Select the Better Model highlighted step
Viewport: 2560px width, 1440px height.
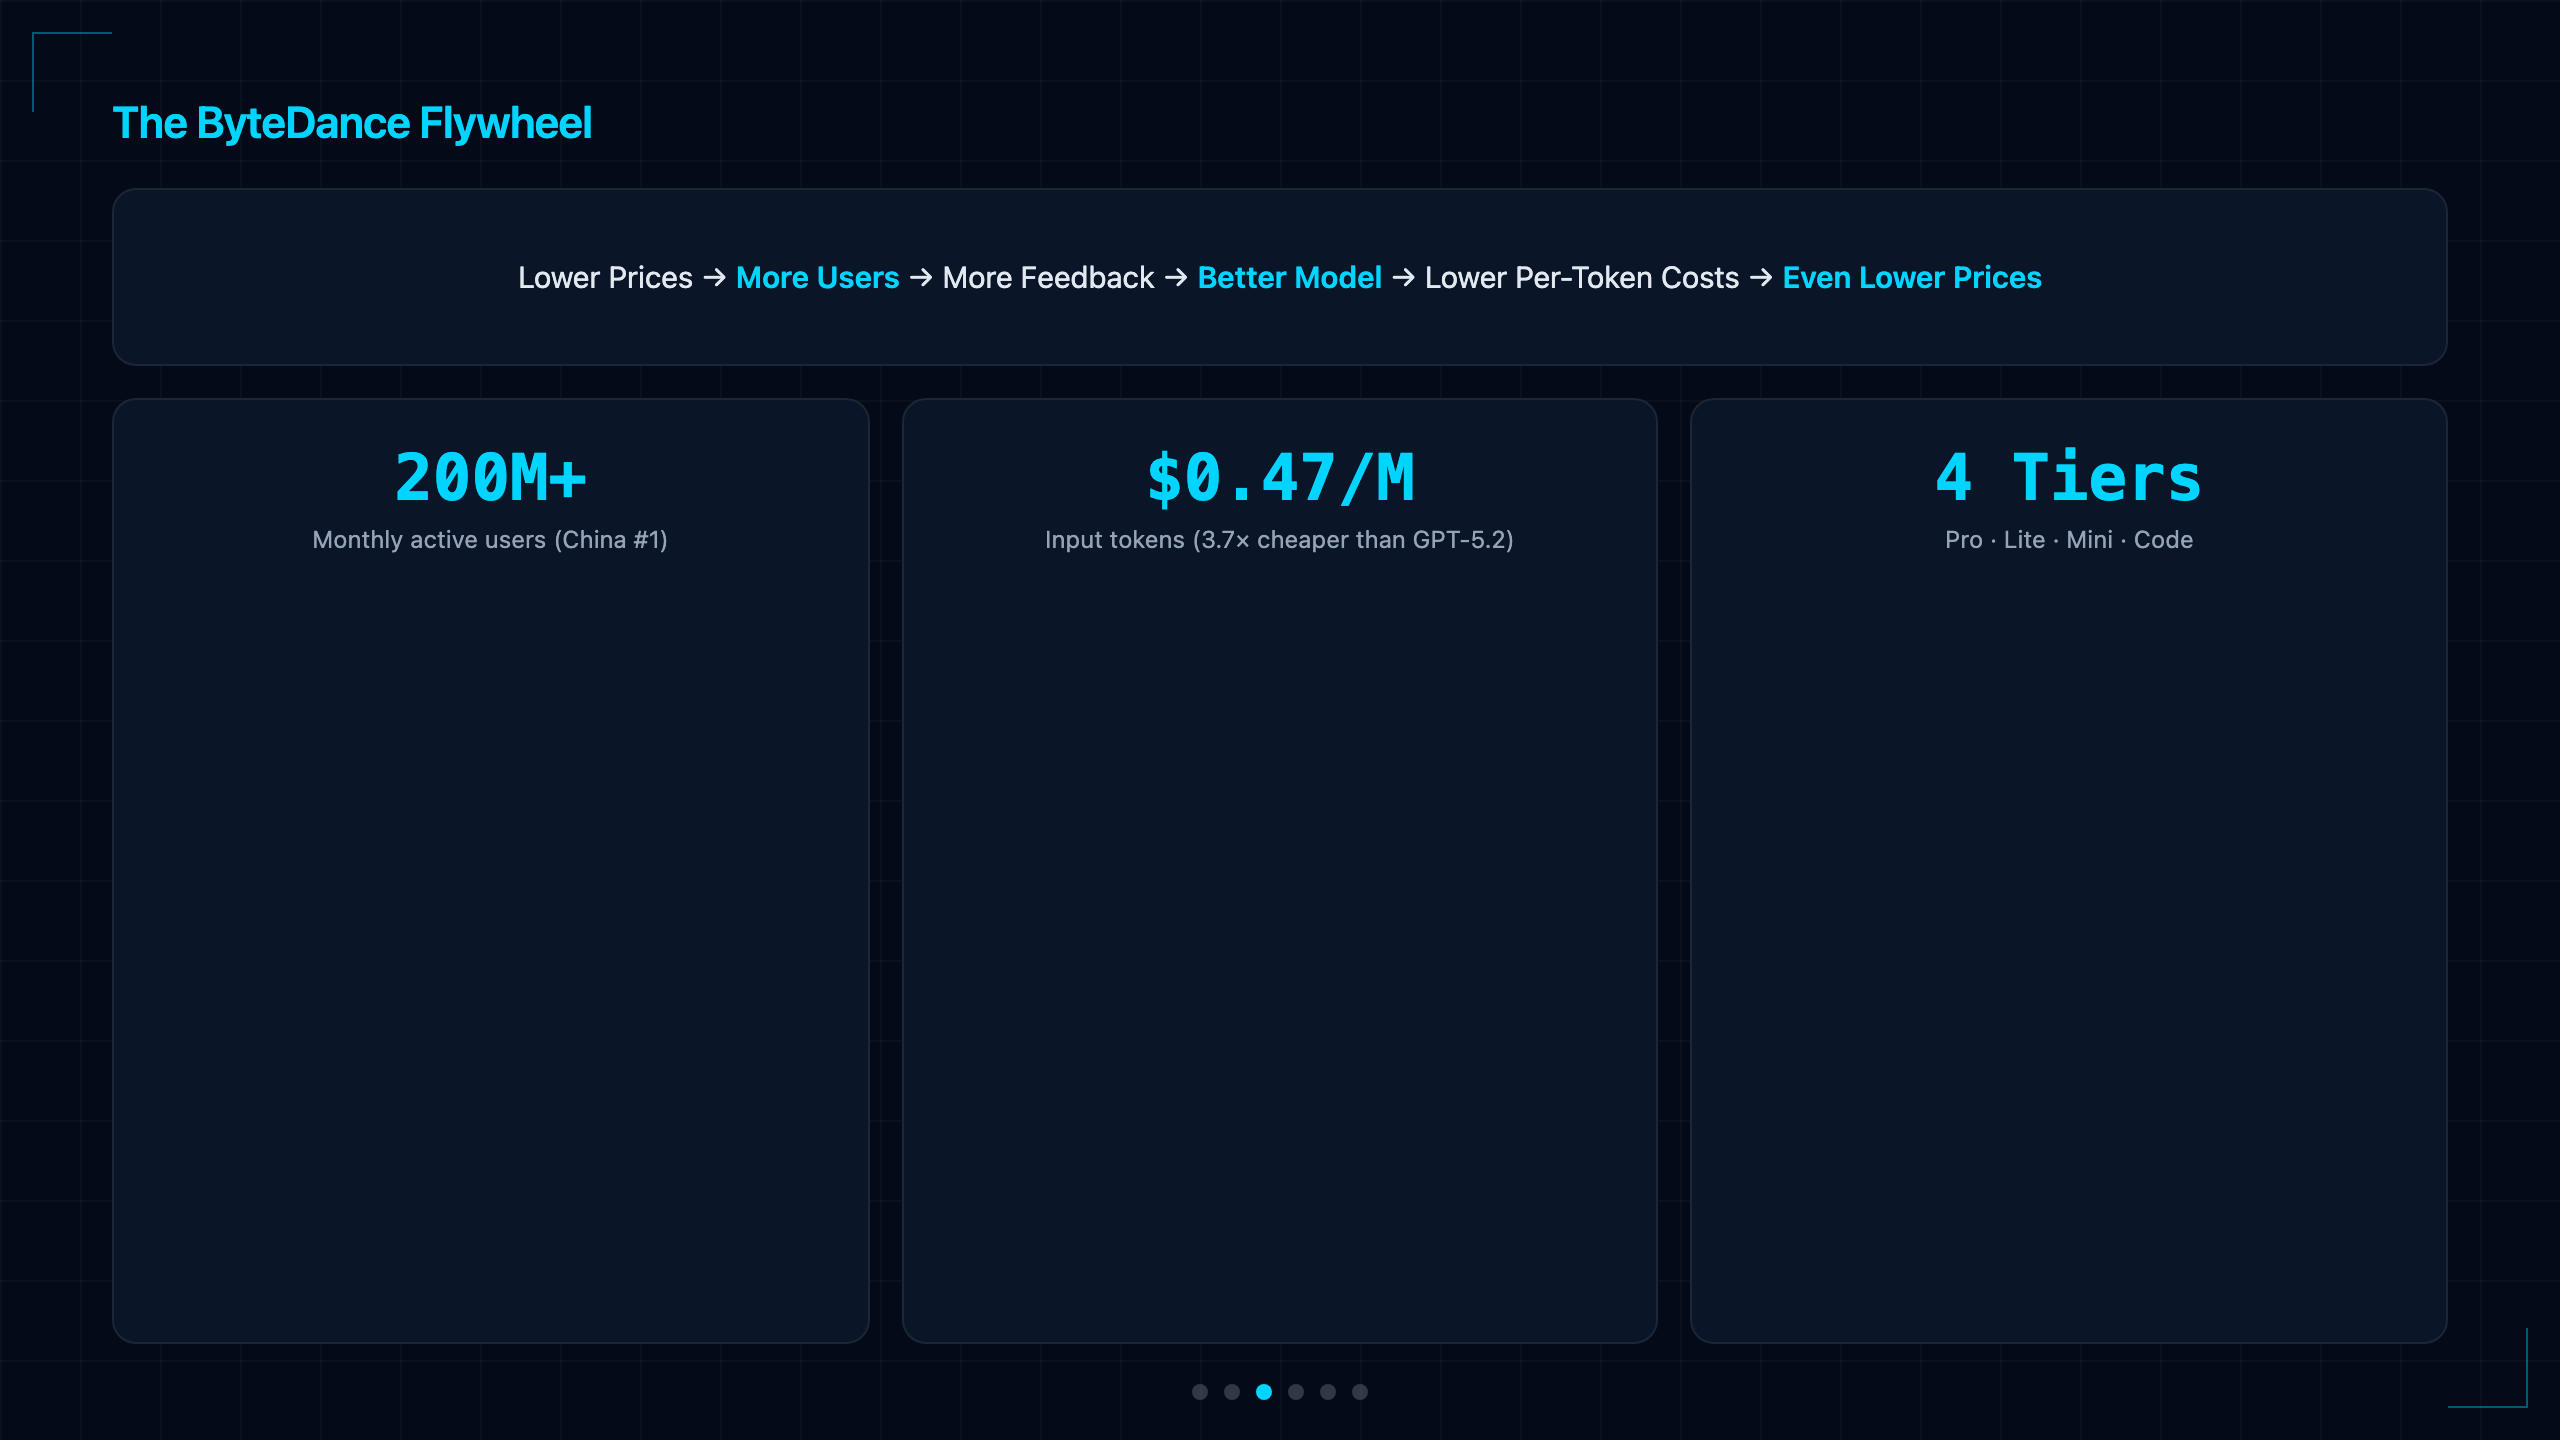pyautogui.click(x=1289, y=278)
